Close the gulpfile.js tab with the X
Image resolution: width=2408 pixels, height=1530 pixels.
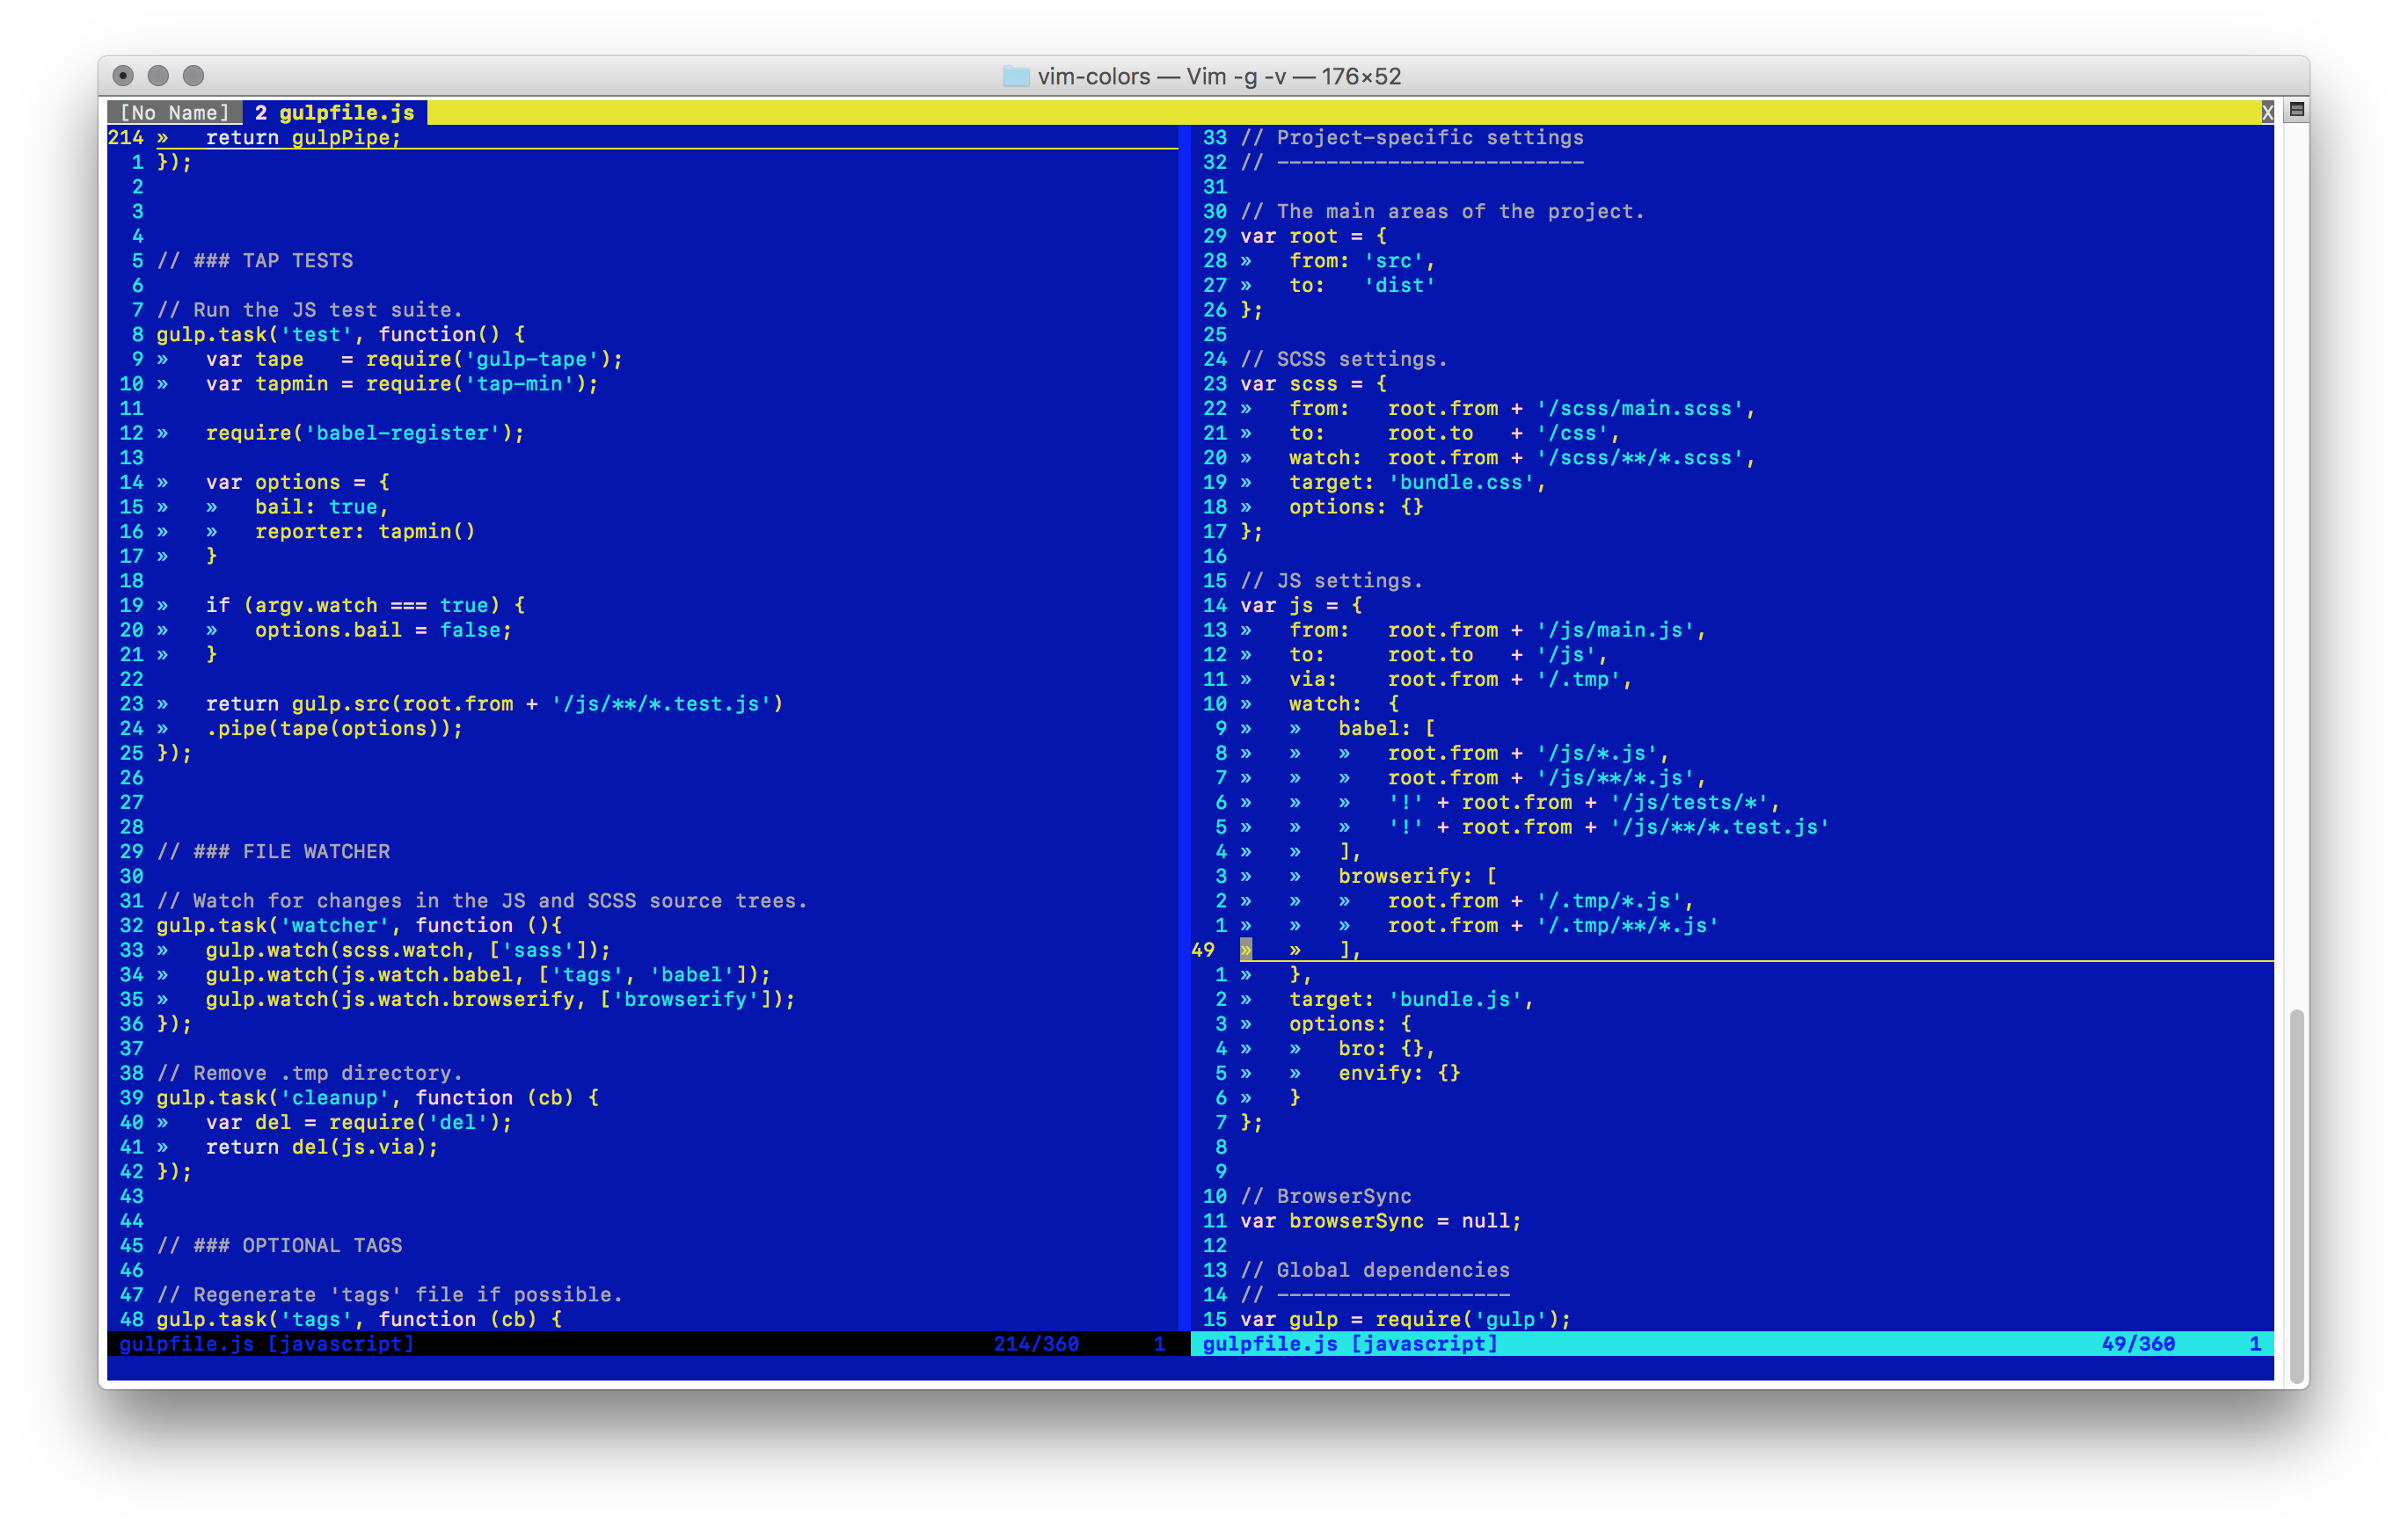2268,113
